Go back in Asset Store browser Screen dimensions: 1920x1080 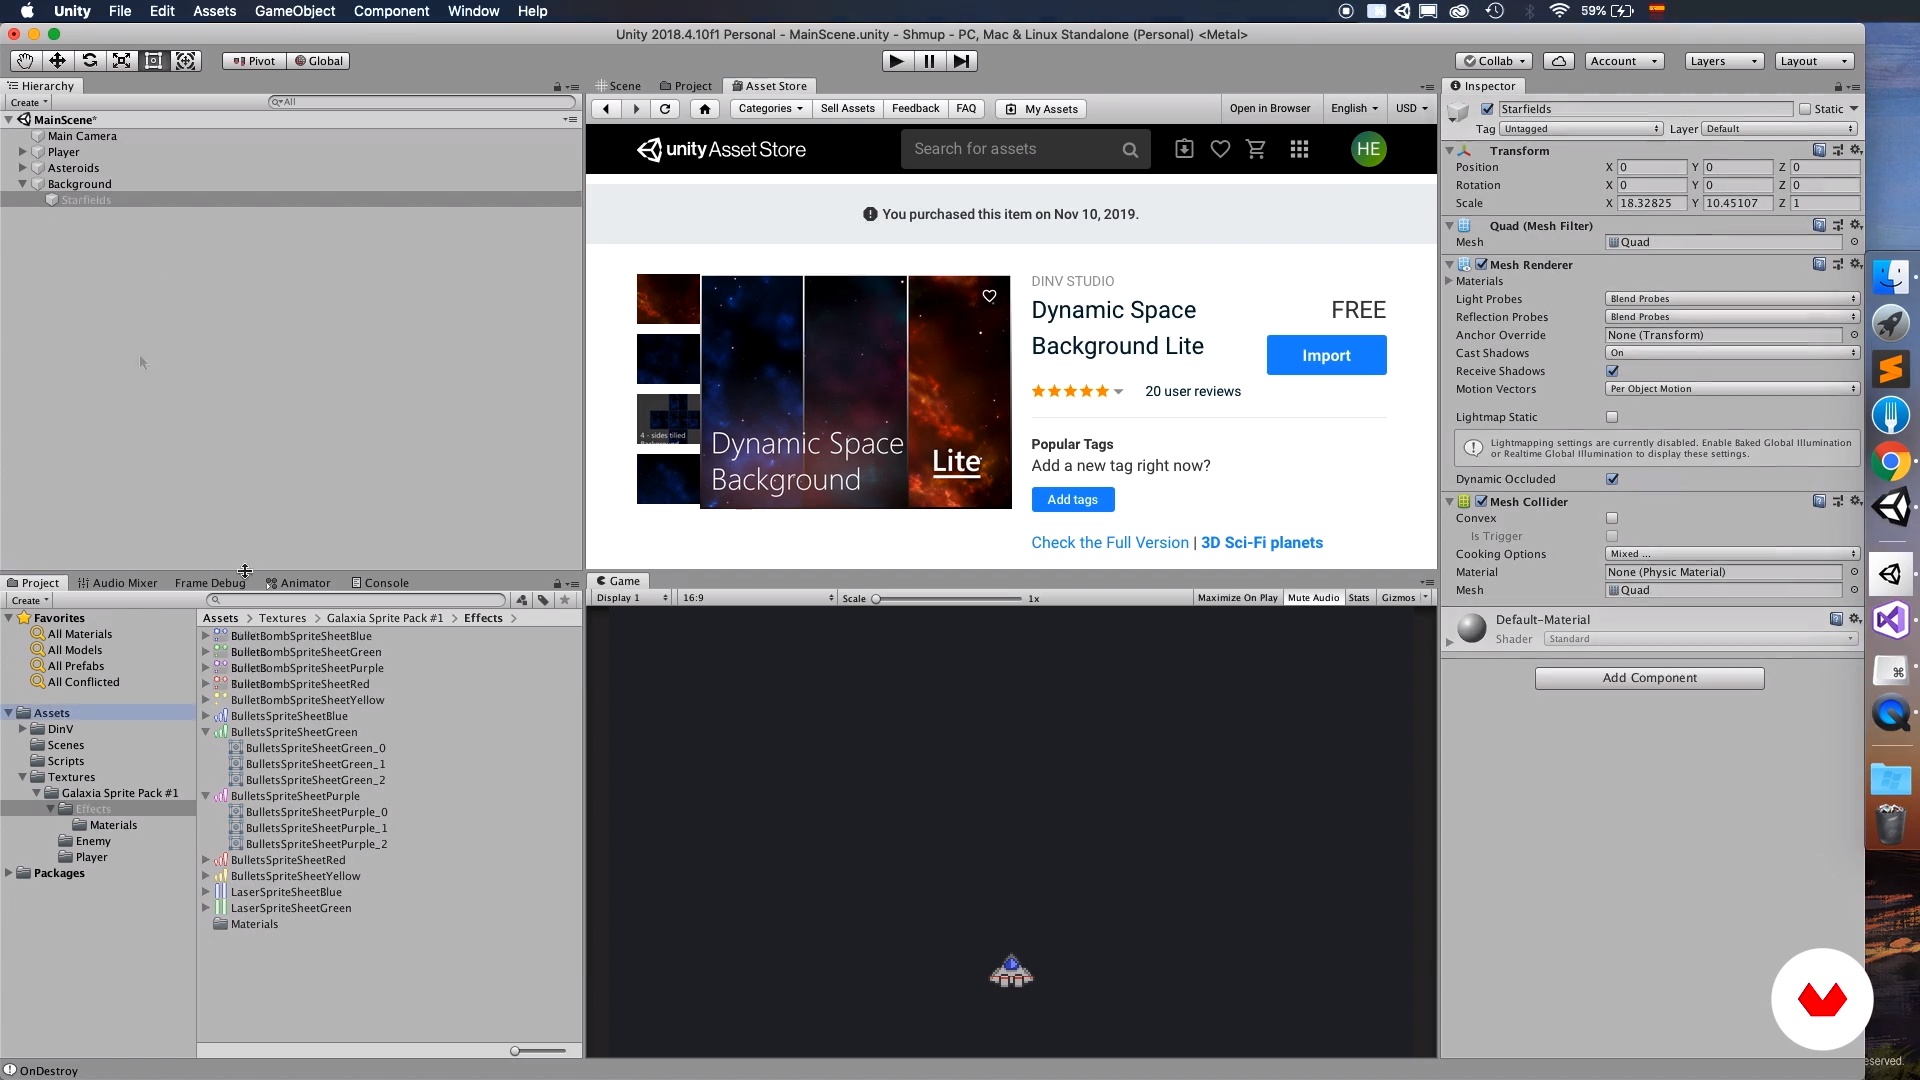[x=606, y=109]
